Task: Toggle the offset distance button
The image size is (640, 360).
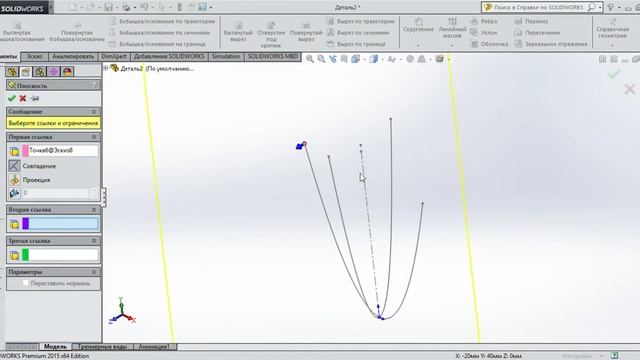Action: [14, 193]
